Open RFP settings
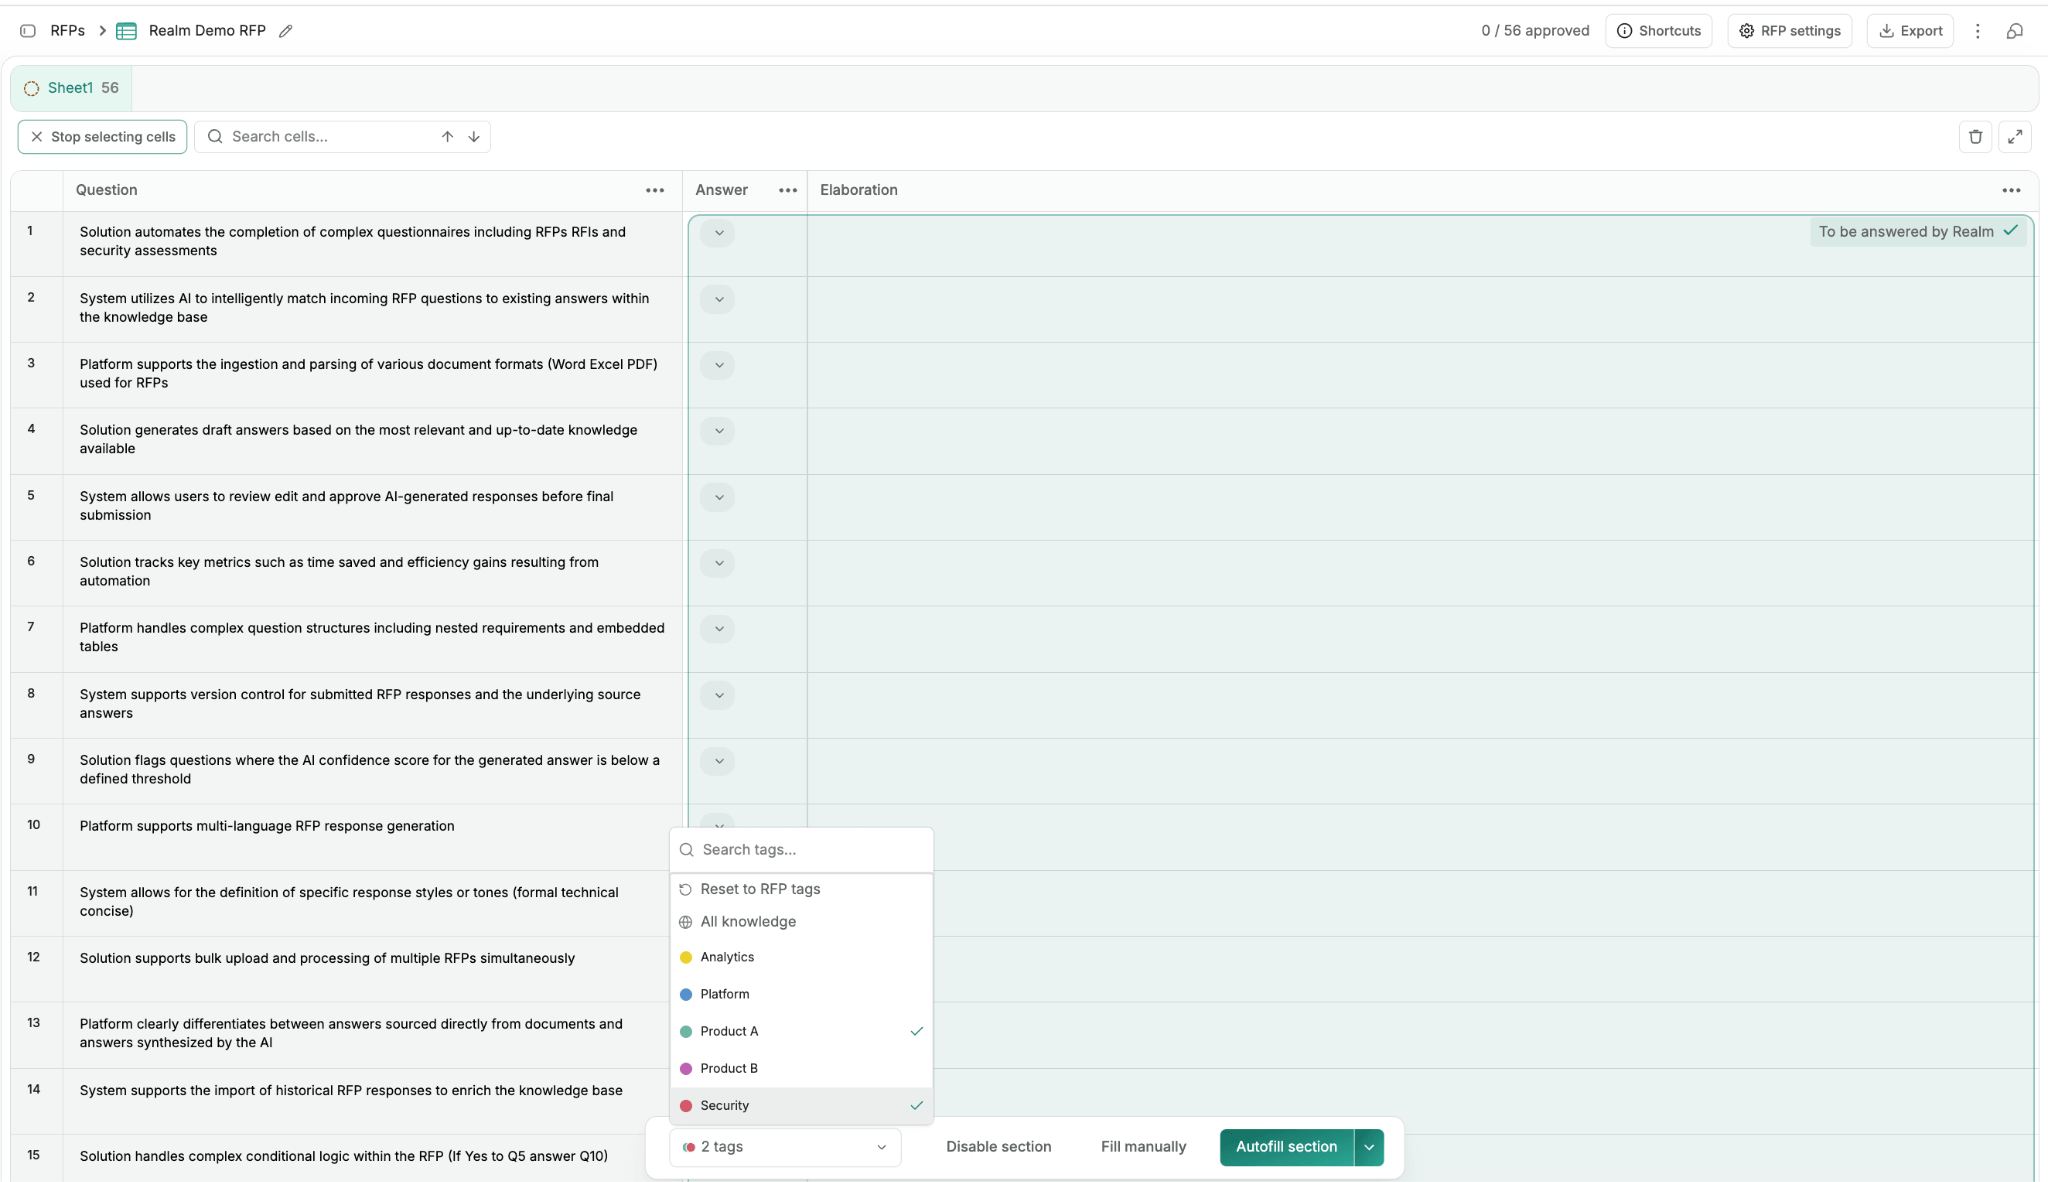Screen dimensions: 2048x1182 [x=1789, y=31]
